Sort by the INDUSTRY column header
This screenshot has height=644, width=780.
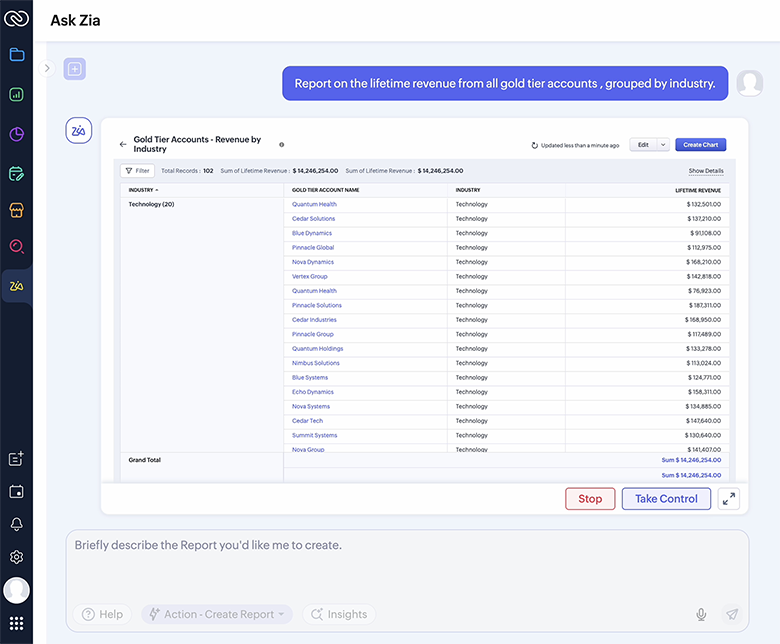[143, 190]
